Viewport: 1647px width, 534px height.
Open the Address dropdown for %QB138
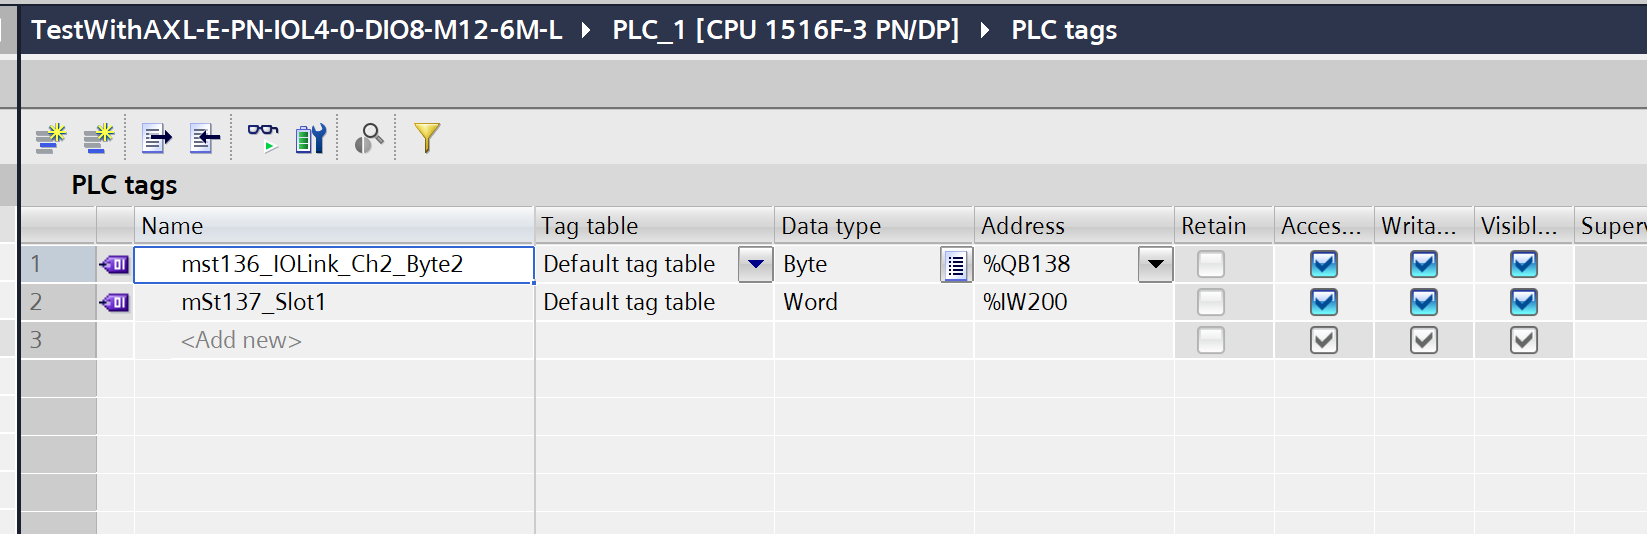1155,265
